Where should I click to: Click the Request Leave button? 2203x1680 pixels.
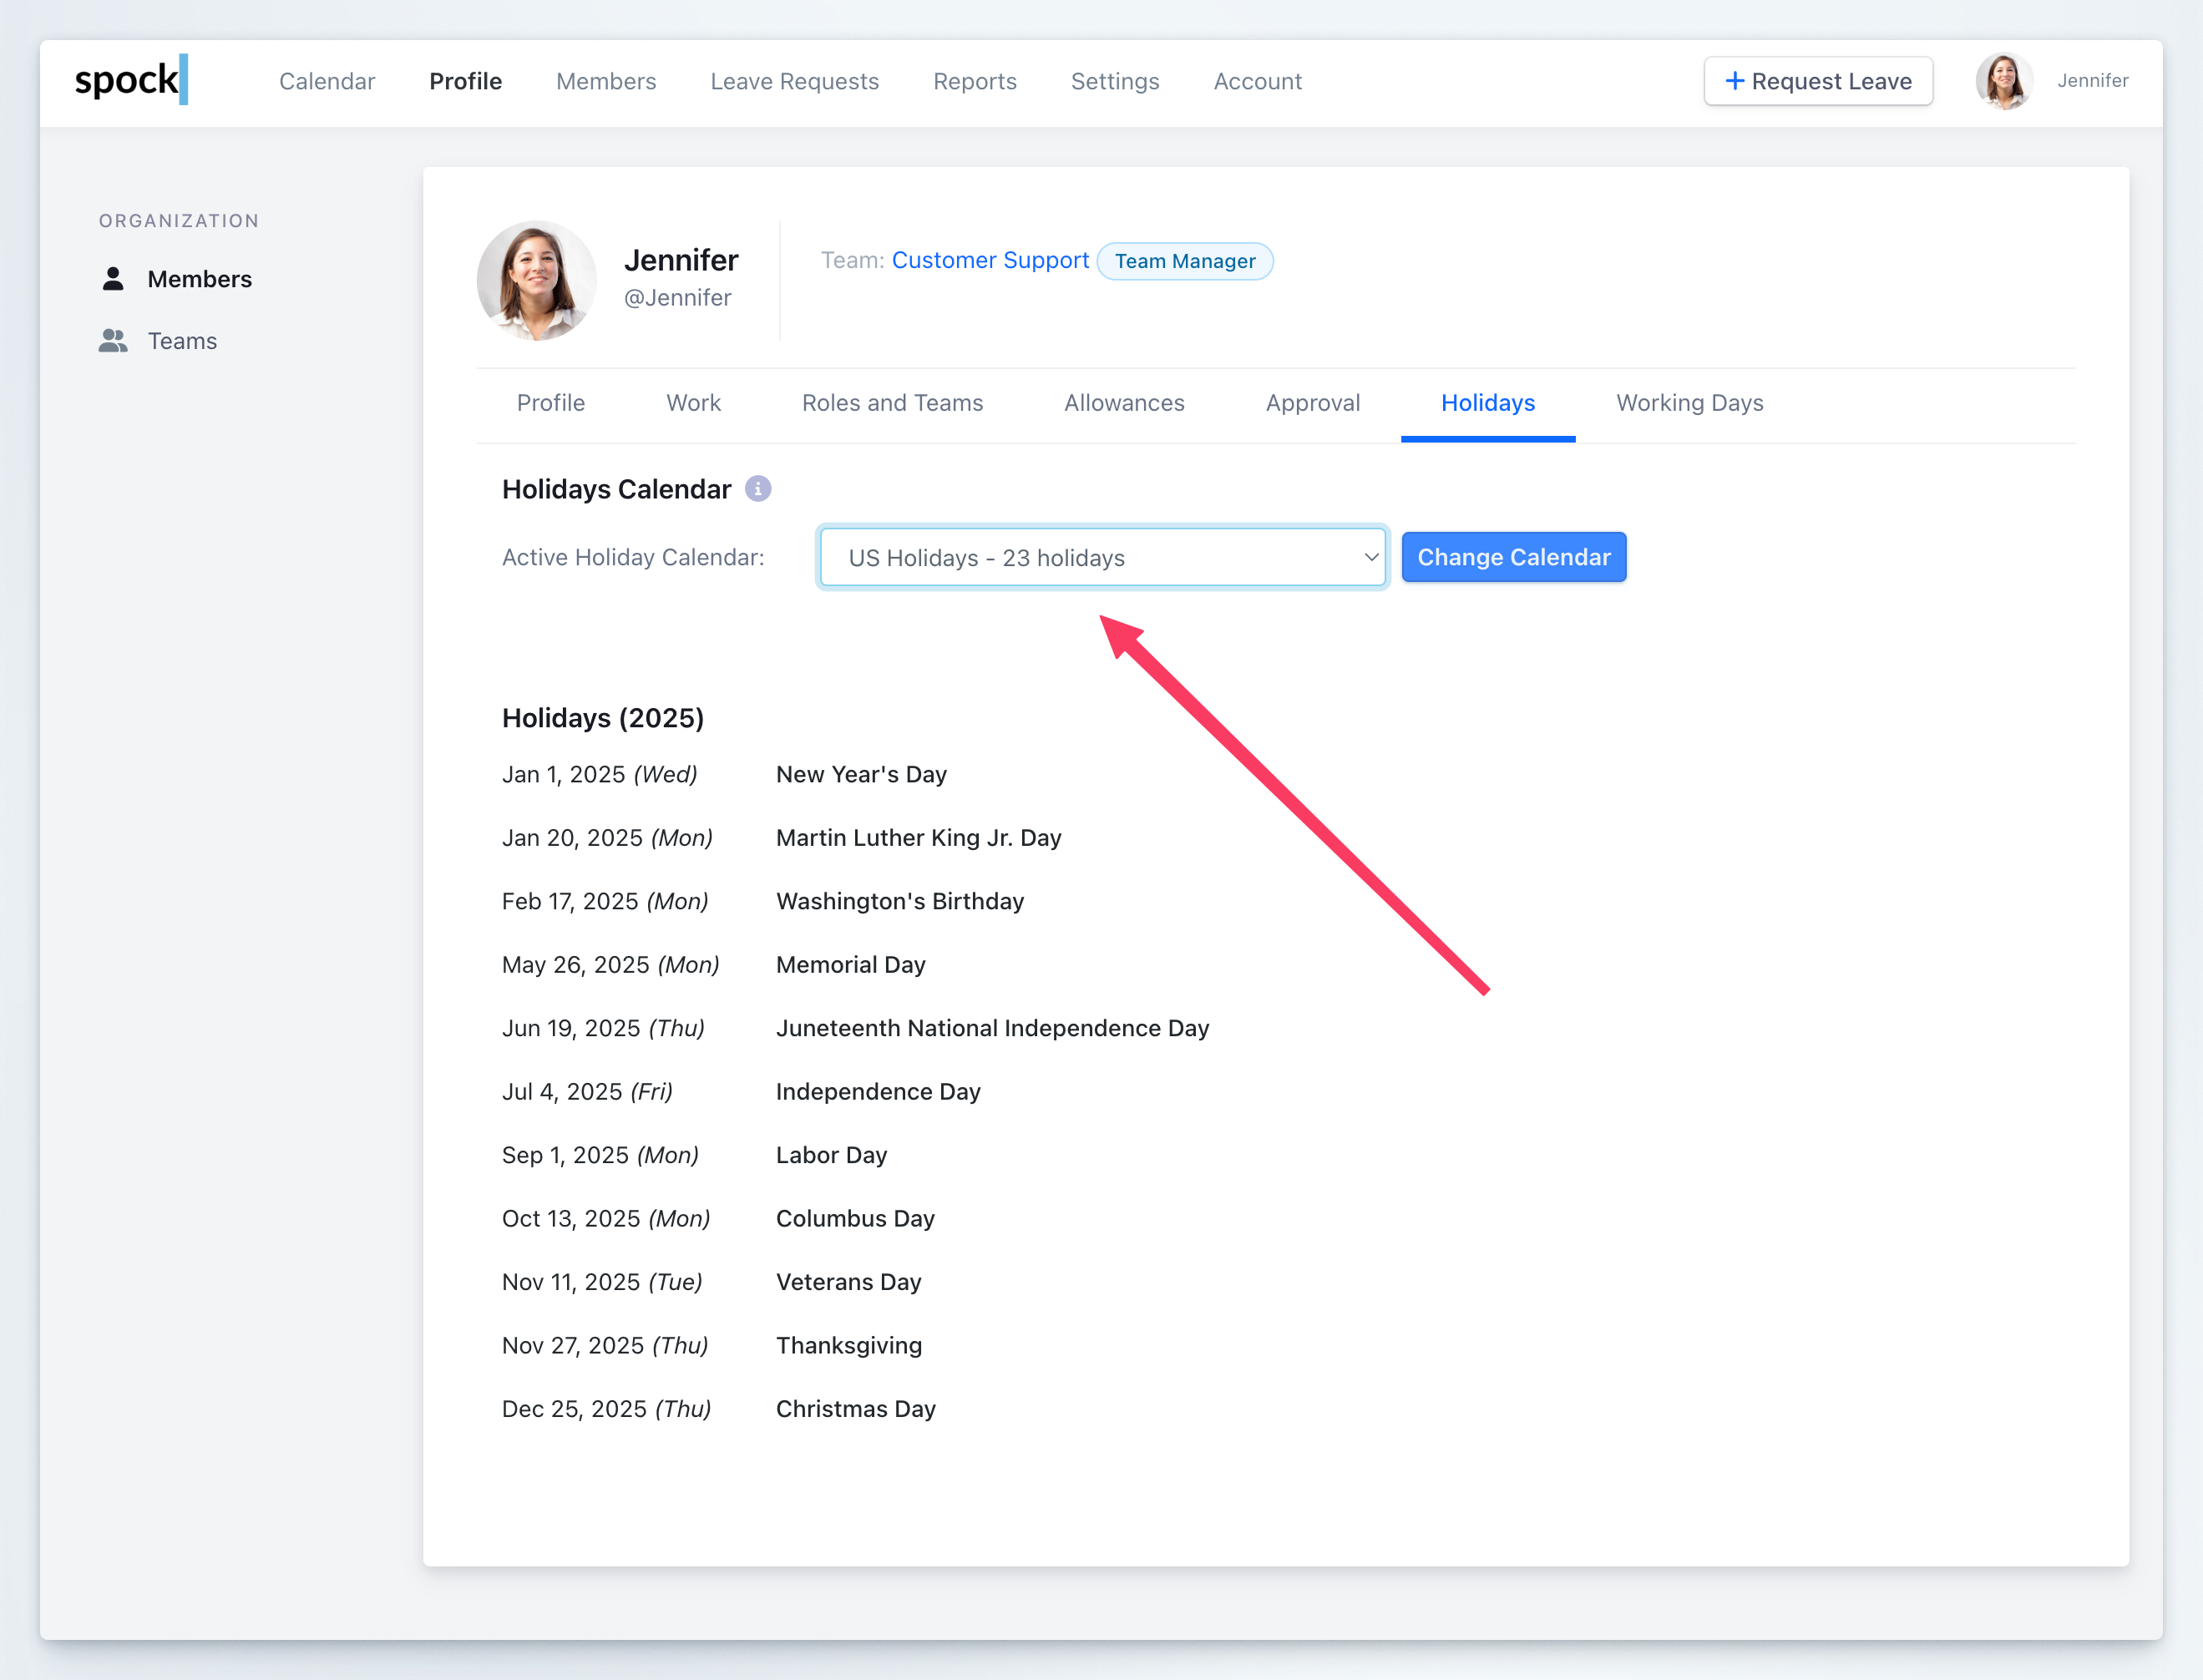pos(1818,81)
